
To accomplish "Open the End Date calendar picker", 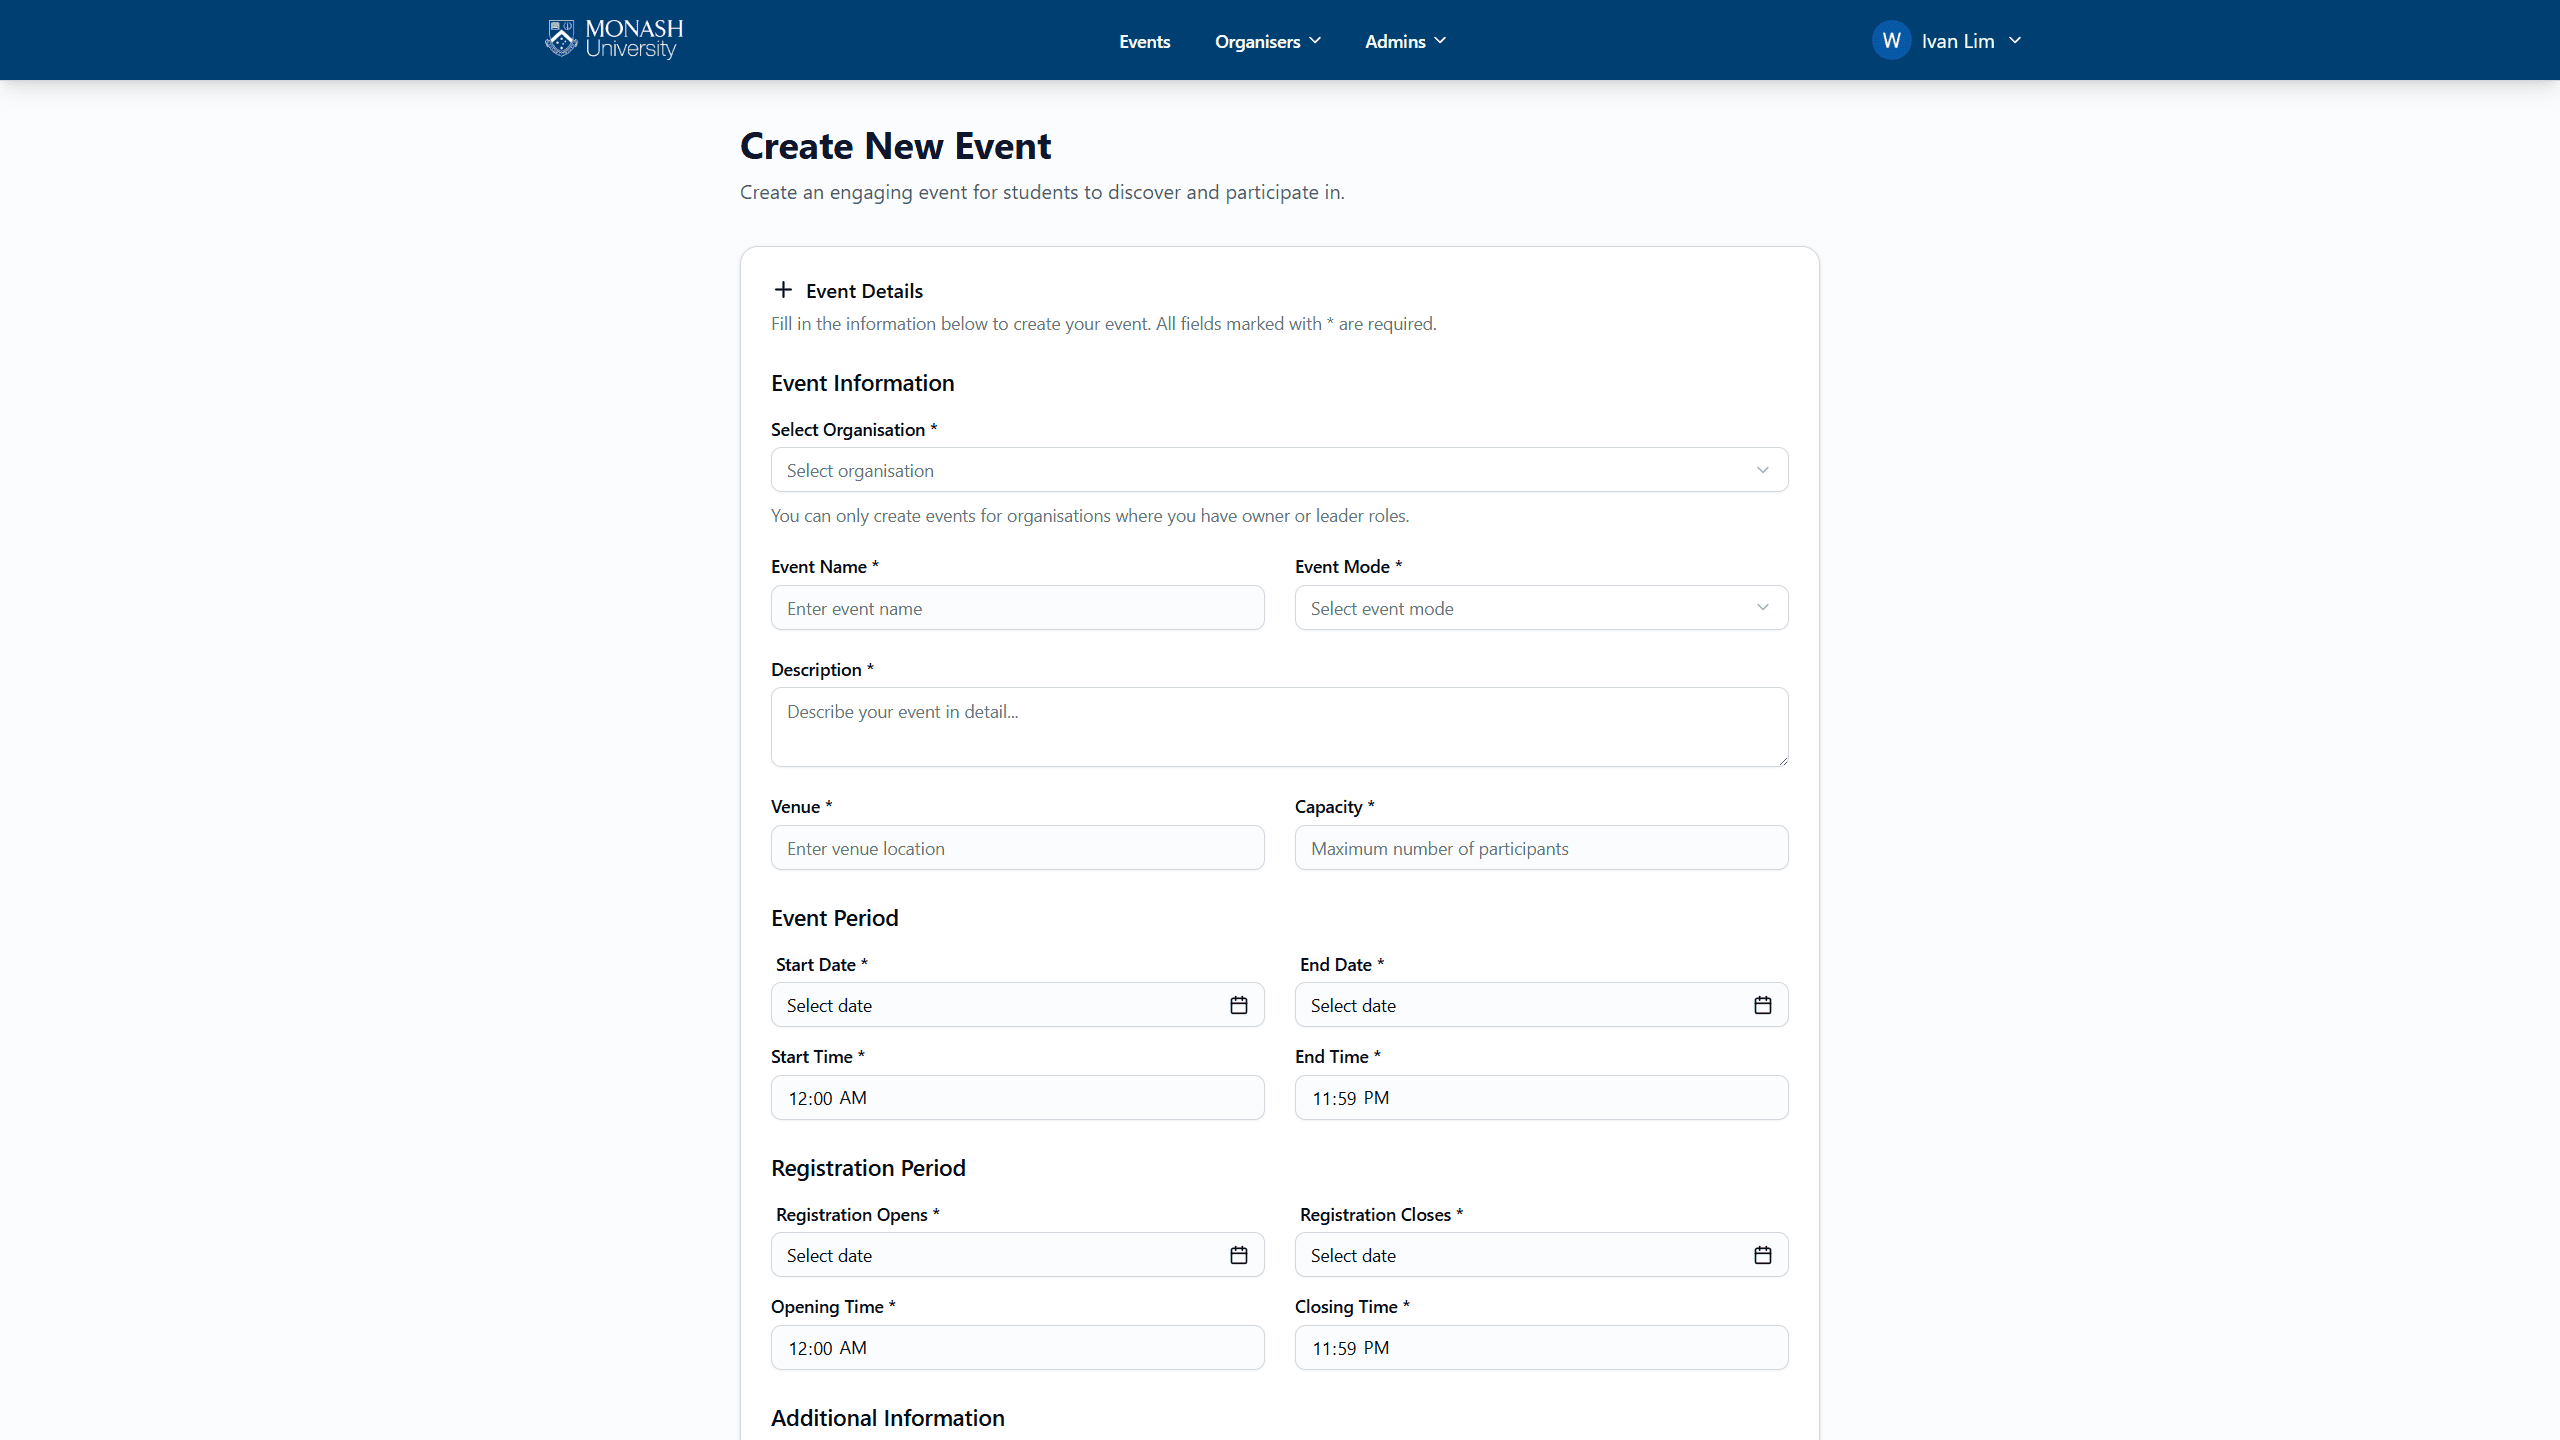I will tap(1762, 1005).
